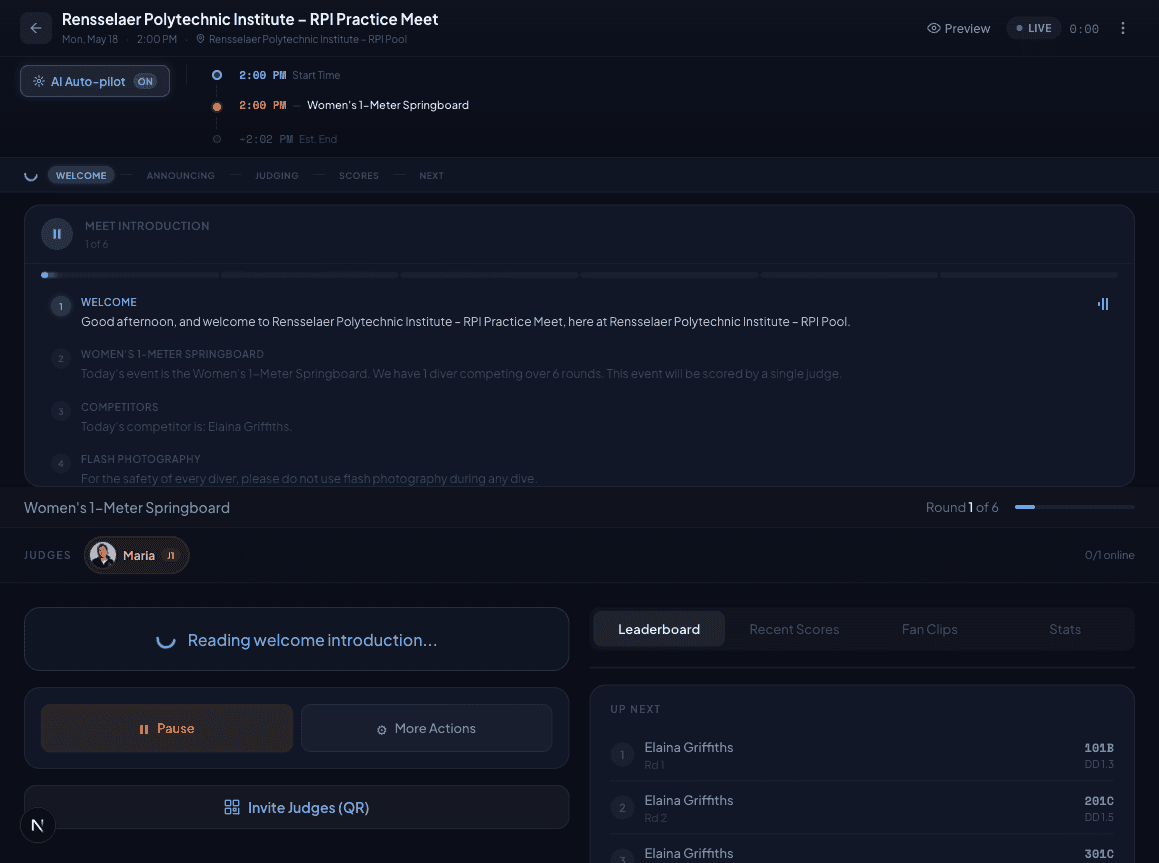The height and width of the screenshot is (863, 1159).
Task: Click the audio waveform icon on Welcome line
Action: (x=1103, y=304)
